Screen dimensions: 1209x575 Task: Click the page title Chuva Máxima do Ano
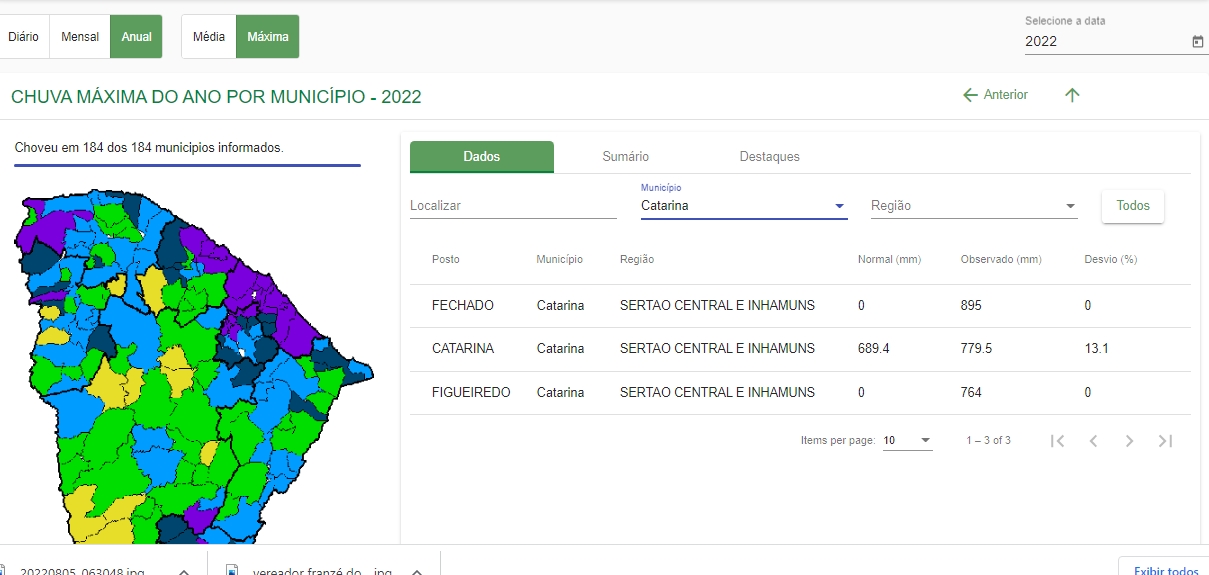pyautogui.click(x=216, y=97)
